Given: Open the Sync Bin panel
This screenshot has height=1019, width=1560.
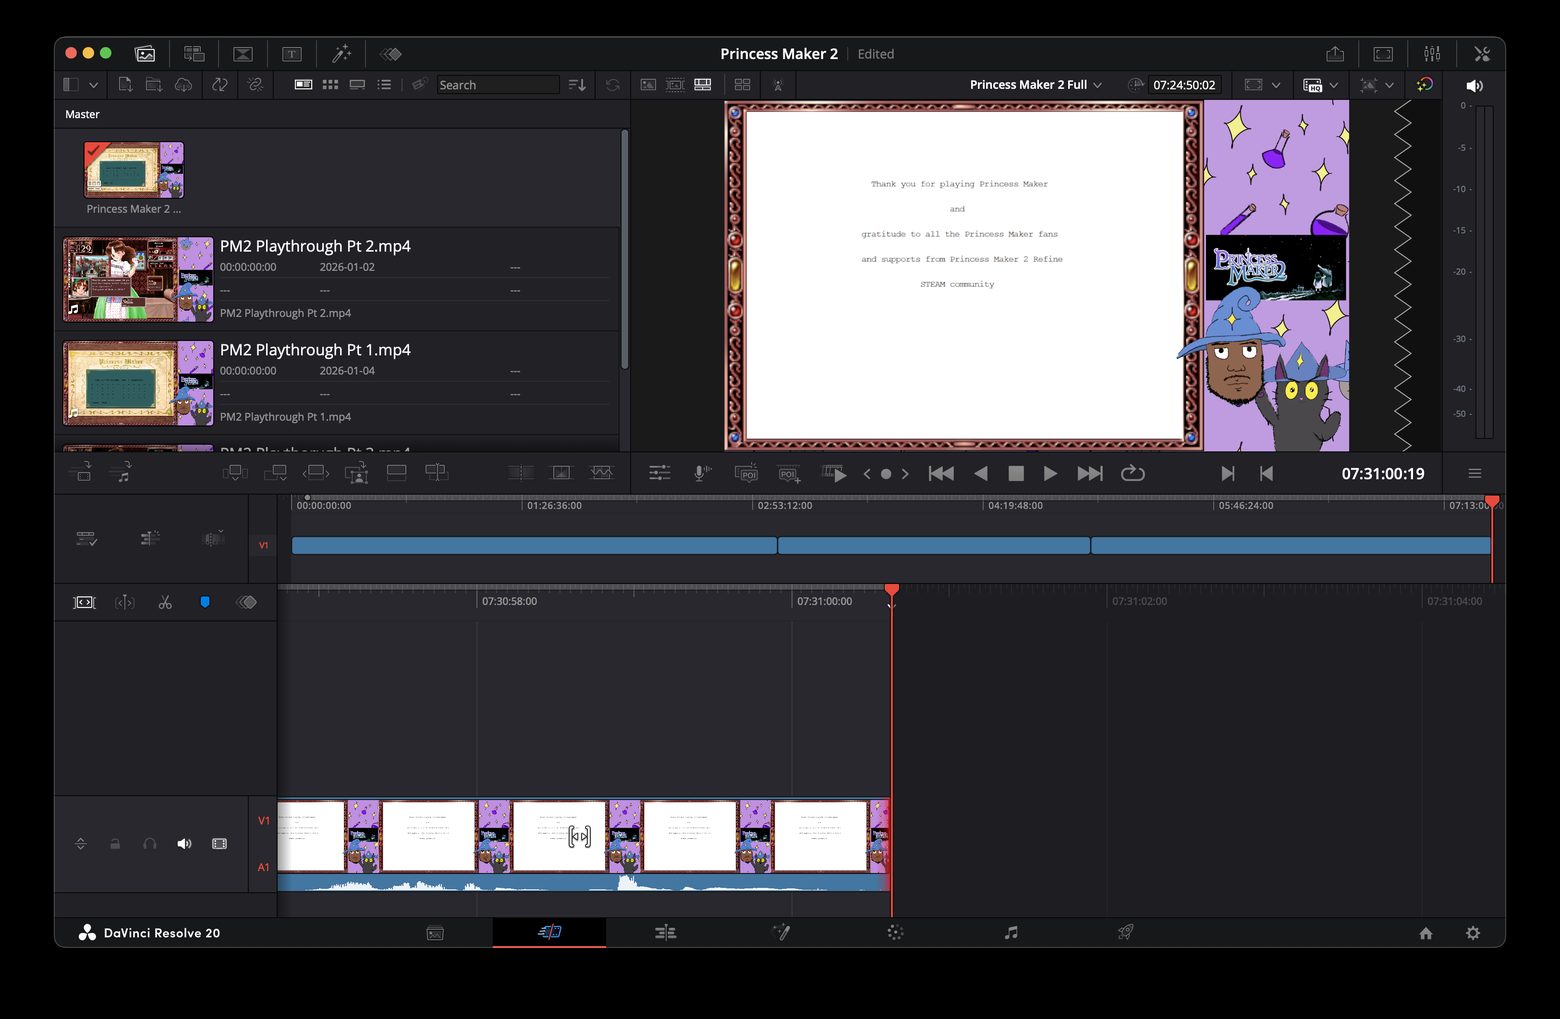Looking at the screenshot, I should 194,54.
